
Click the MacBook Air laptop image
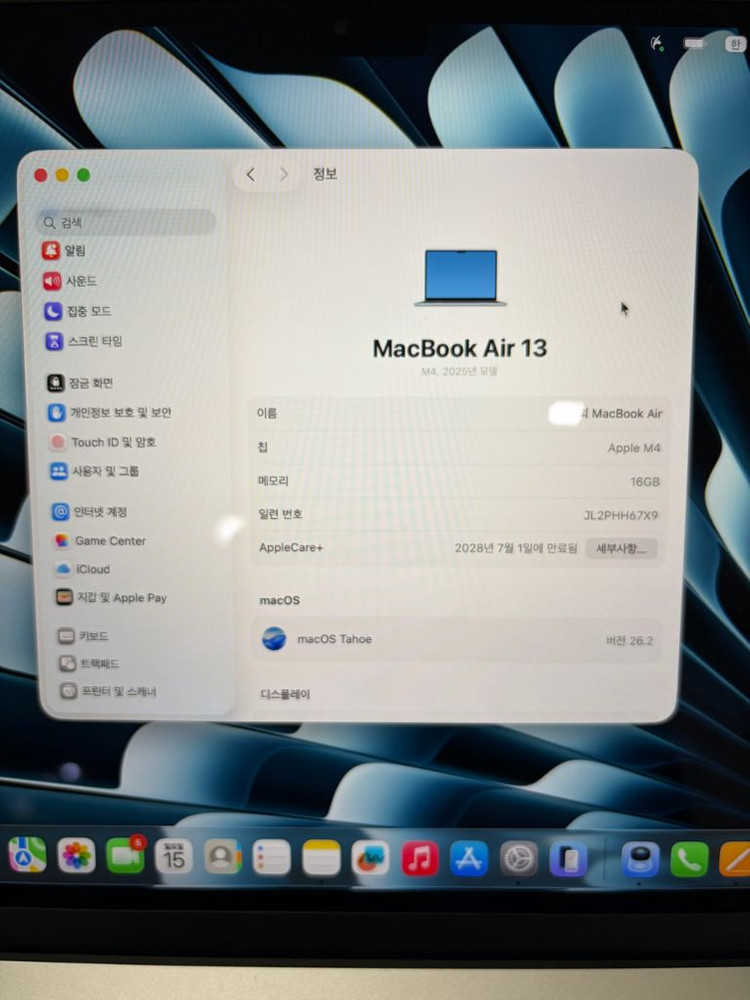click(x=460, y=277)
